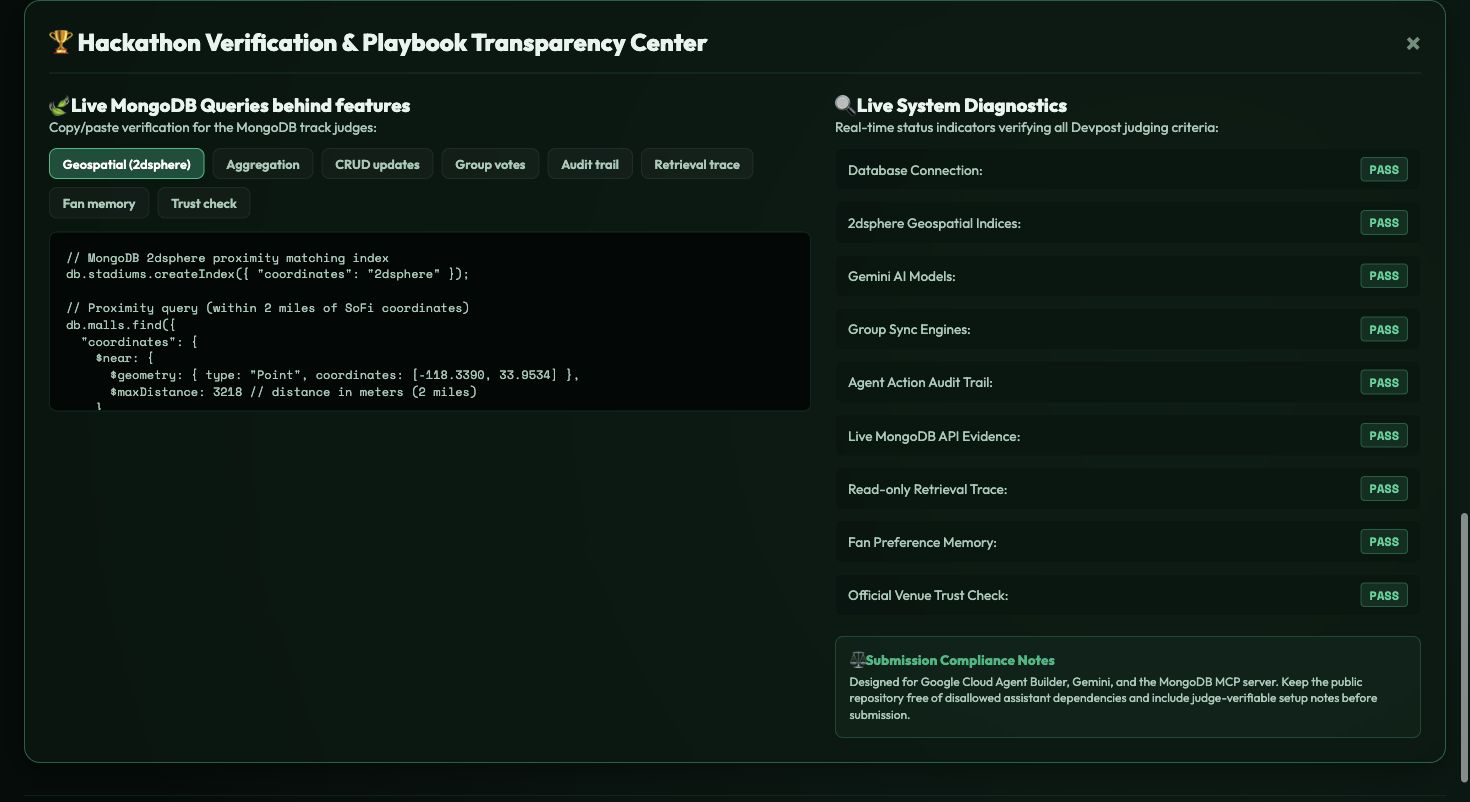Click the leaf icon beside Live MongoDB Queries
The height and width of the screenshot is (802, 1470).
(59, 105)
